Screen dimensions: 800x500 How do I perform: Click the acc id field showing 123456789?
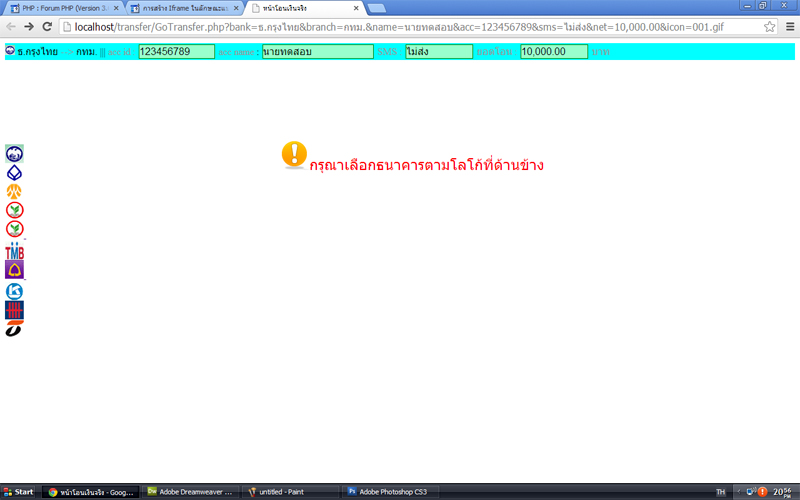coord(177,52)
